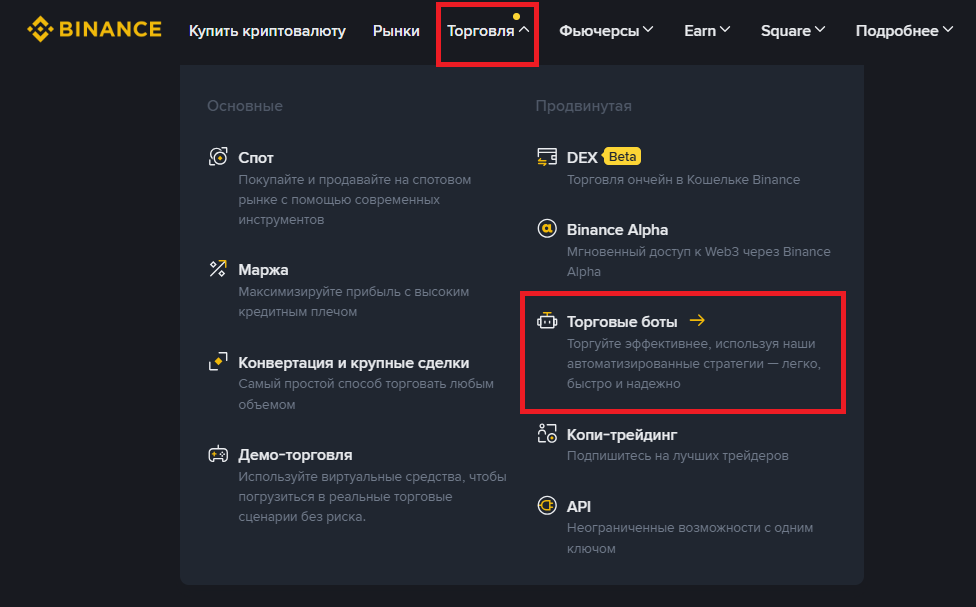Click the Demo trading gamepad icon
The image size is (976, 607).
pos(218,454)
